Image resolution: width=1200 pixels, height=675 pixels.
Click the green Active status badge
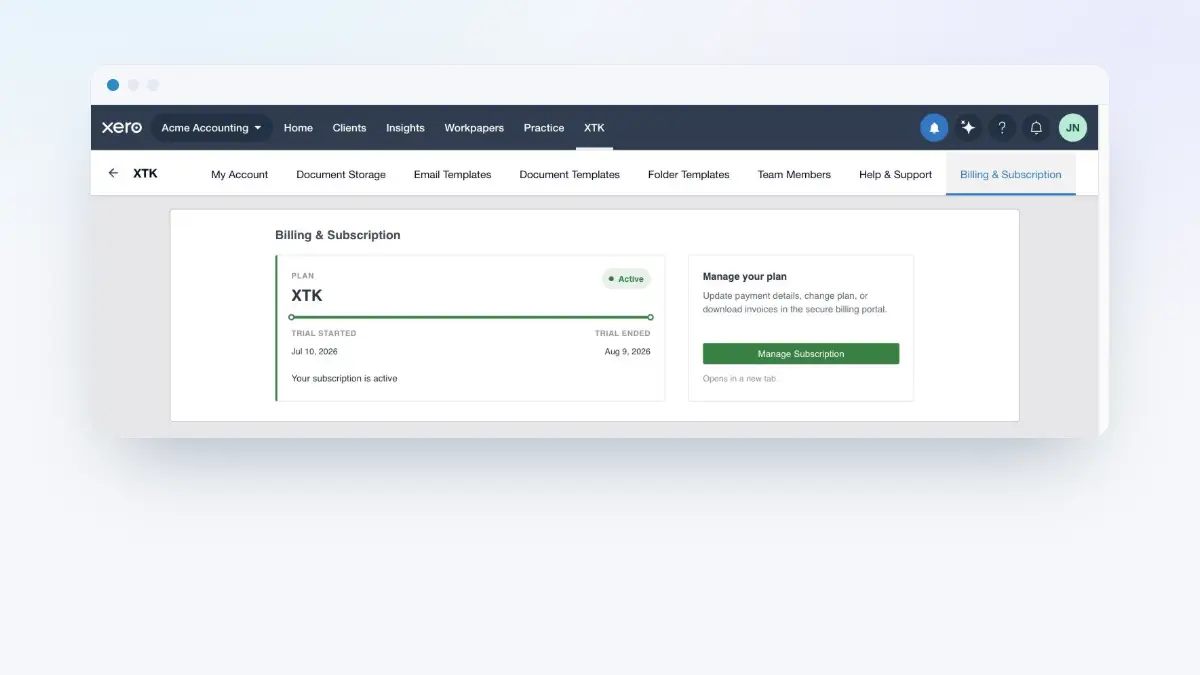tap(626, 279)
